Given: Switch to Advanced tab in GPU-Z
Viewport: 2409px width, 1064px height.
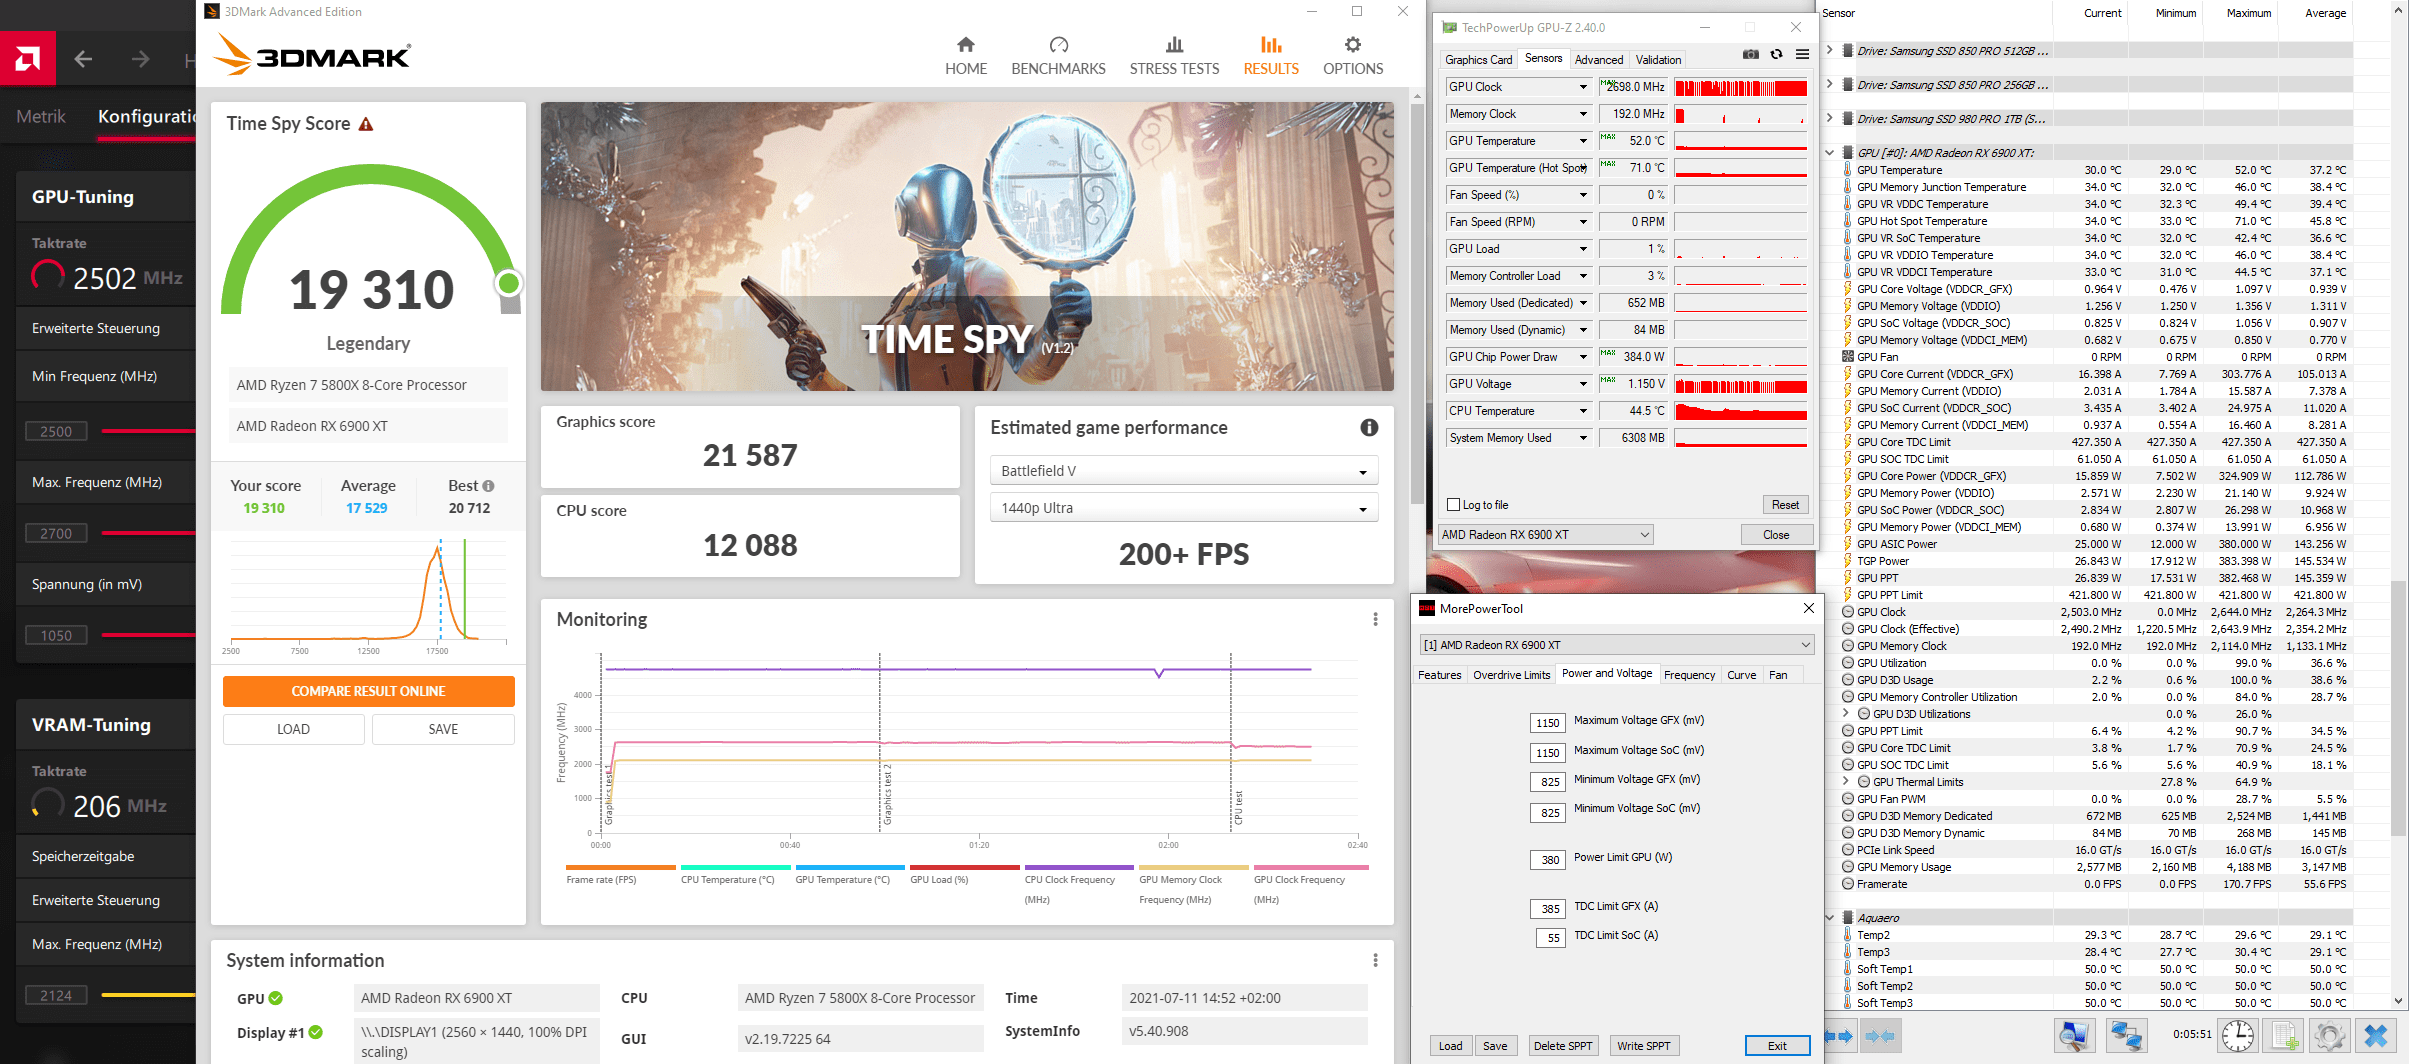Looking at the screenshot, I should click(1599, 60).
